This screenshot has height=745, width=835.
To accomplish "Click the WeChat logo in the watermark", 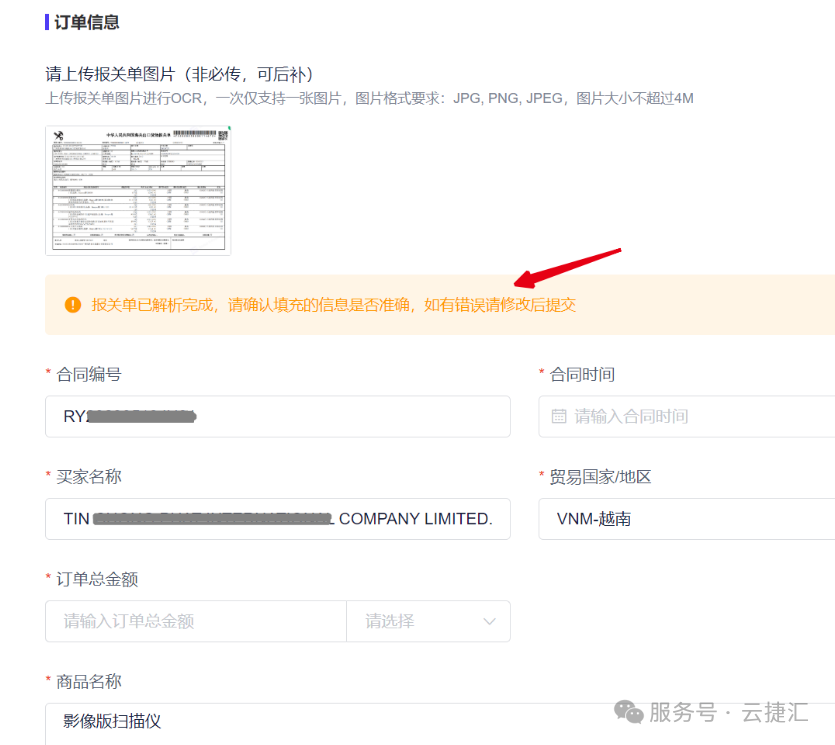I will [x=629, y=712].
